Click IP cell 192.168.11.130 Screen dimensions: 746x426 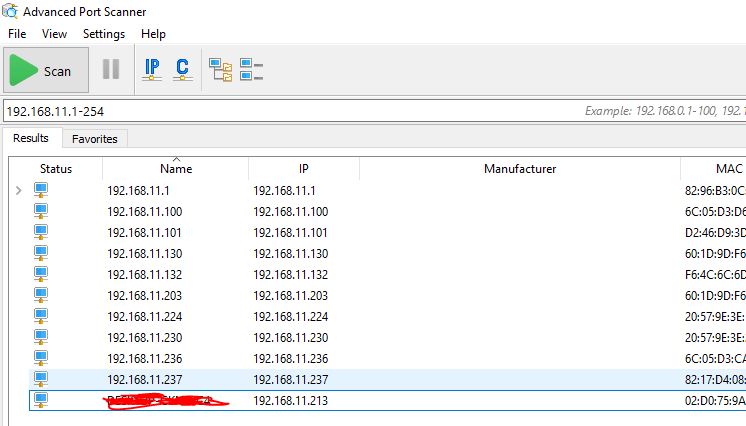tap(291, 254)
